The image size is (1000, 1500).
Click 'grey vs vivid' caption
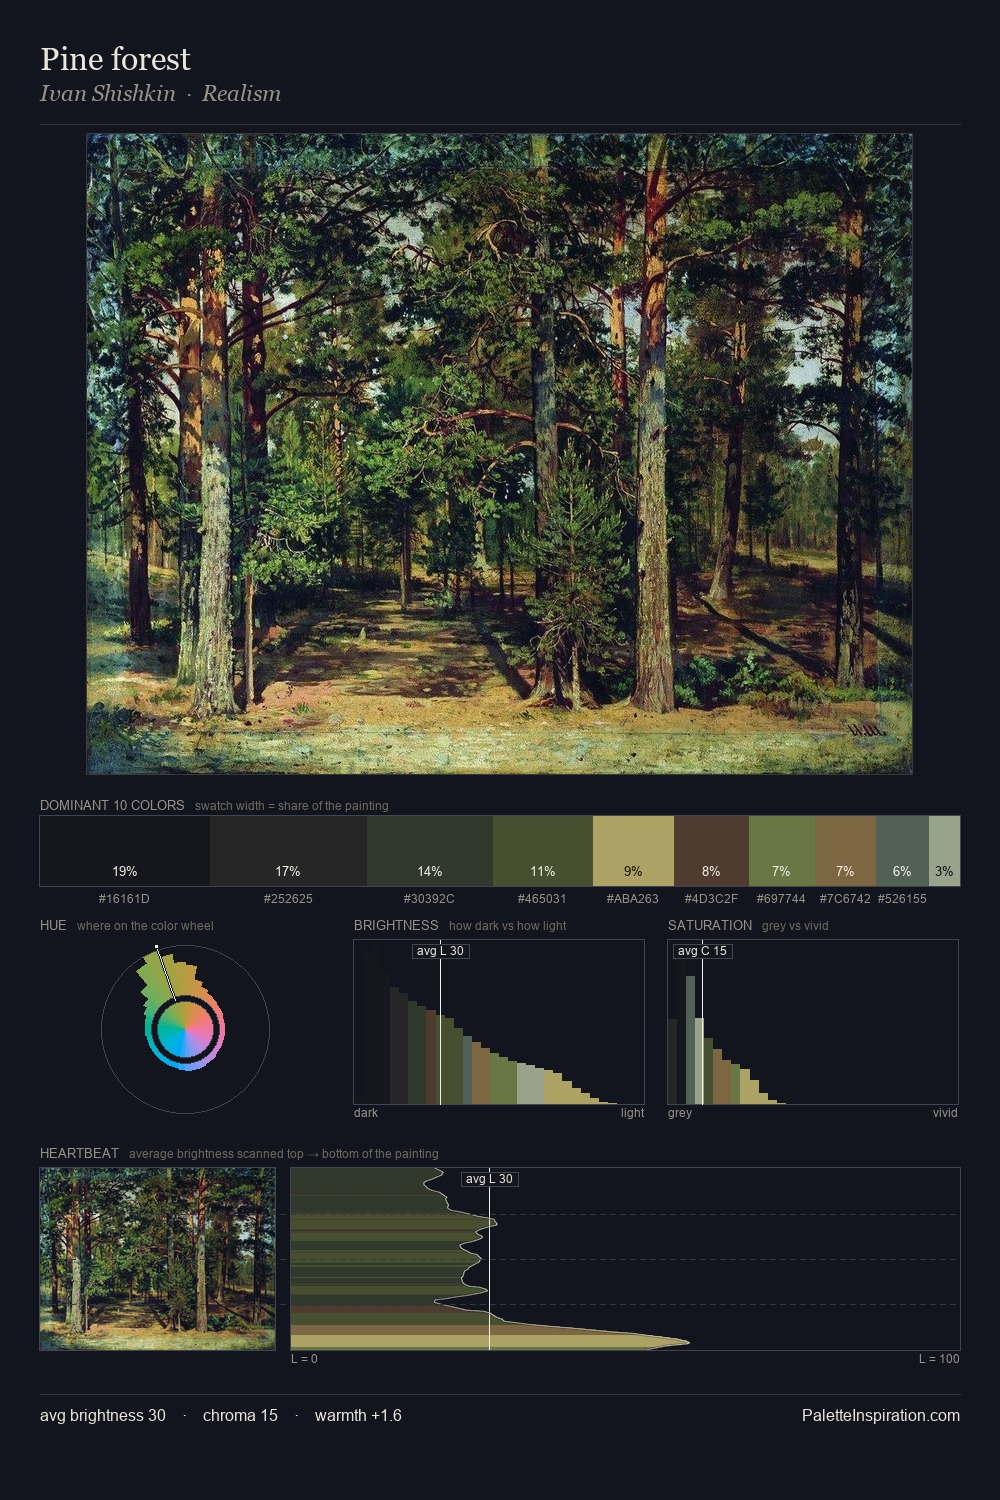(795, 926)
